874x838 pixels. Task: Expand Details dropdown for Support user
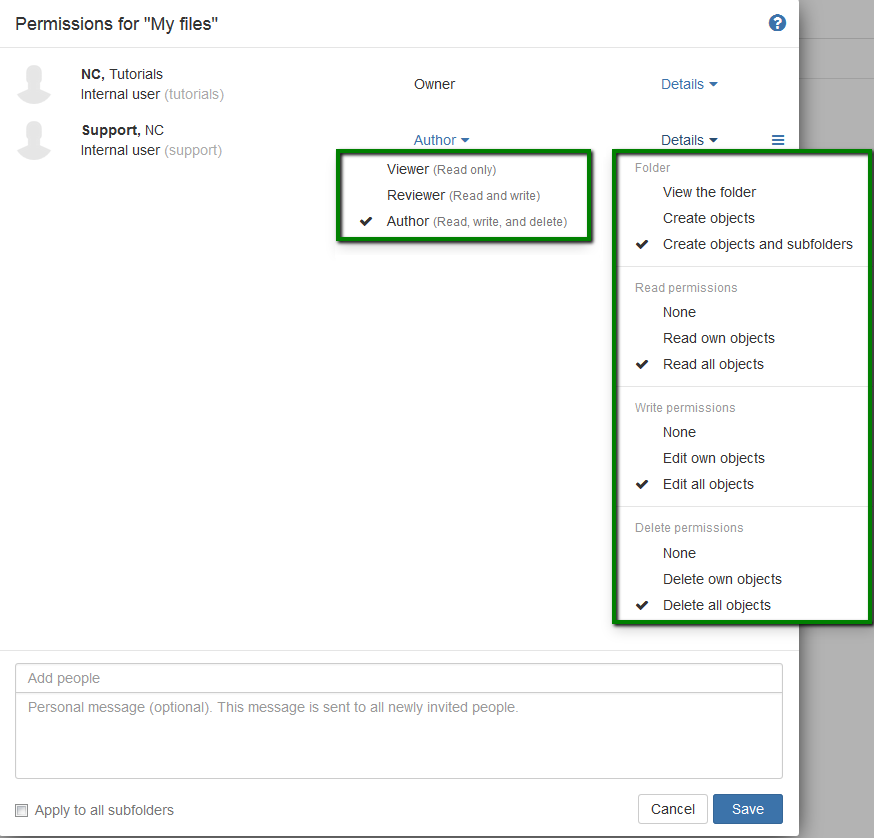(x=689, y=140)
